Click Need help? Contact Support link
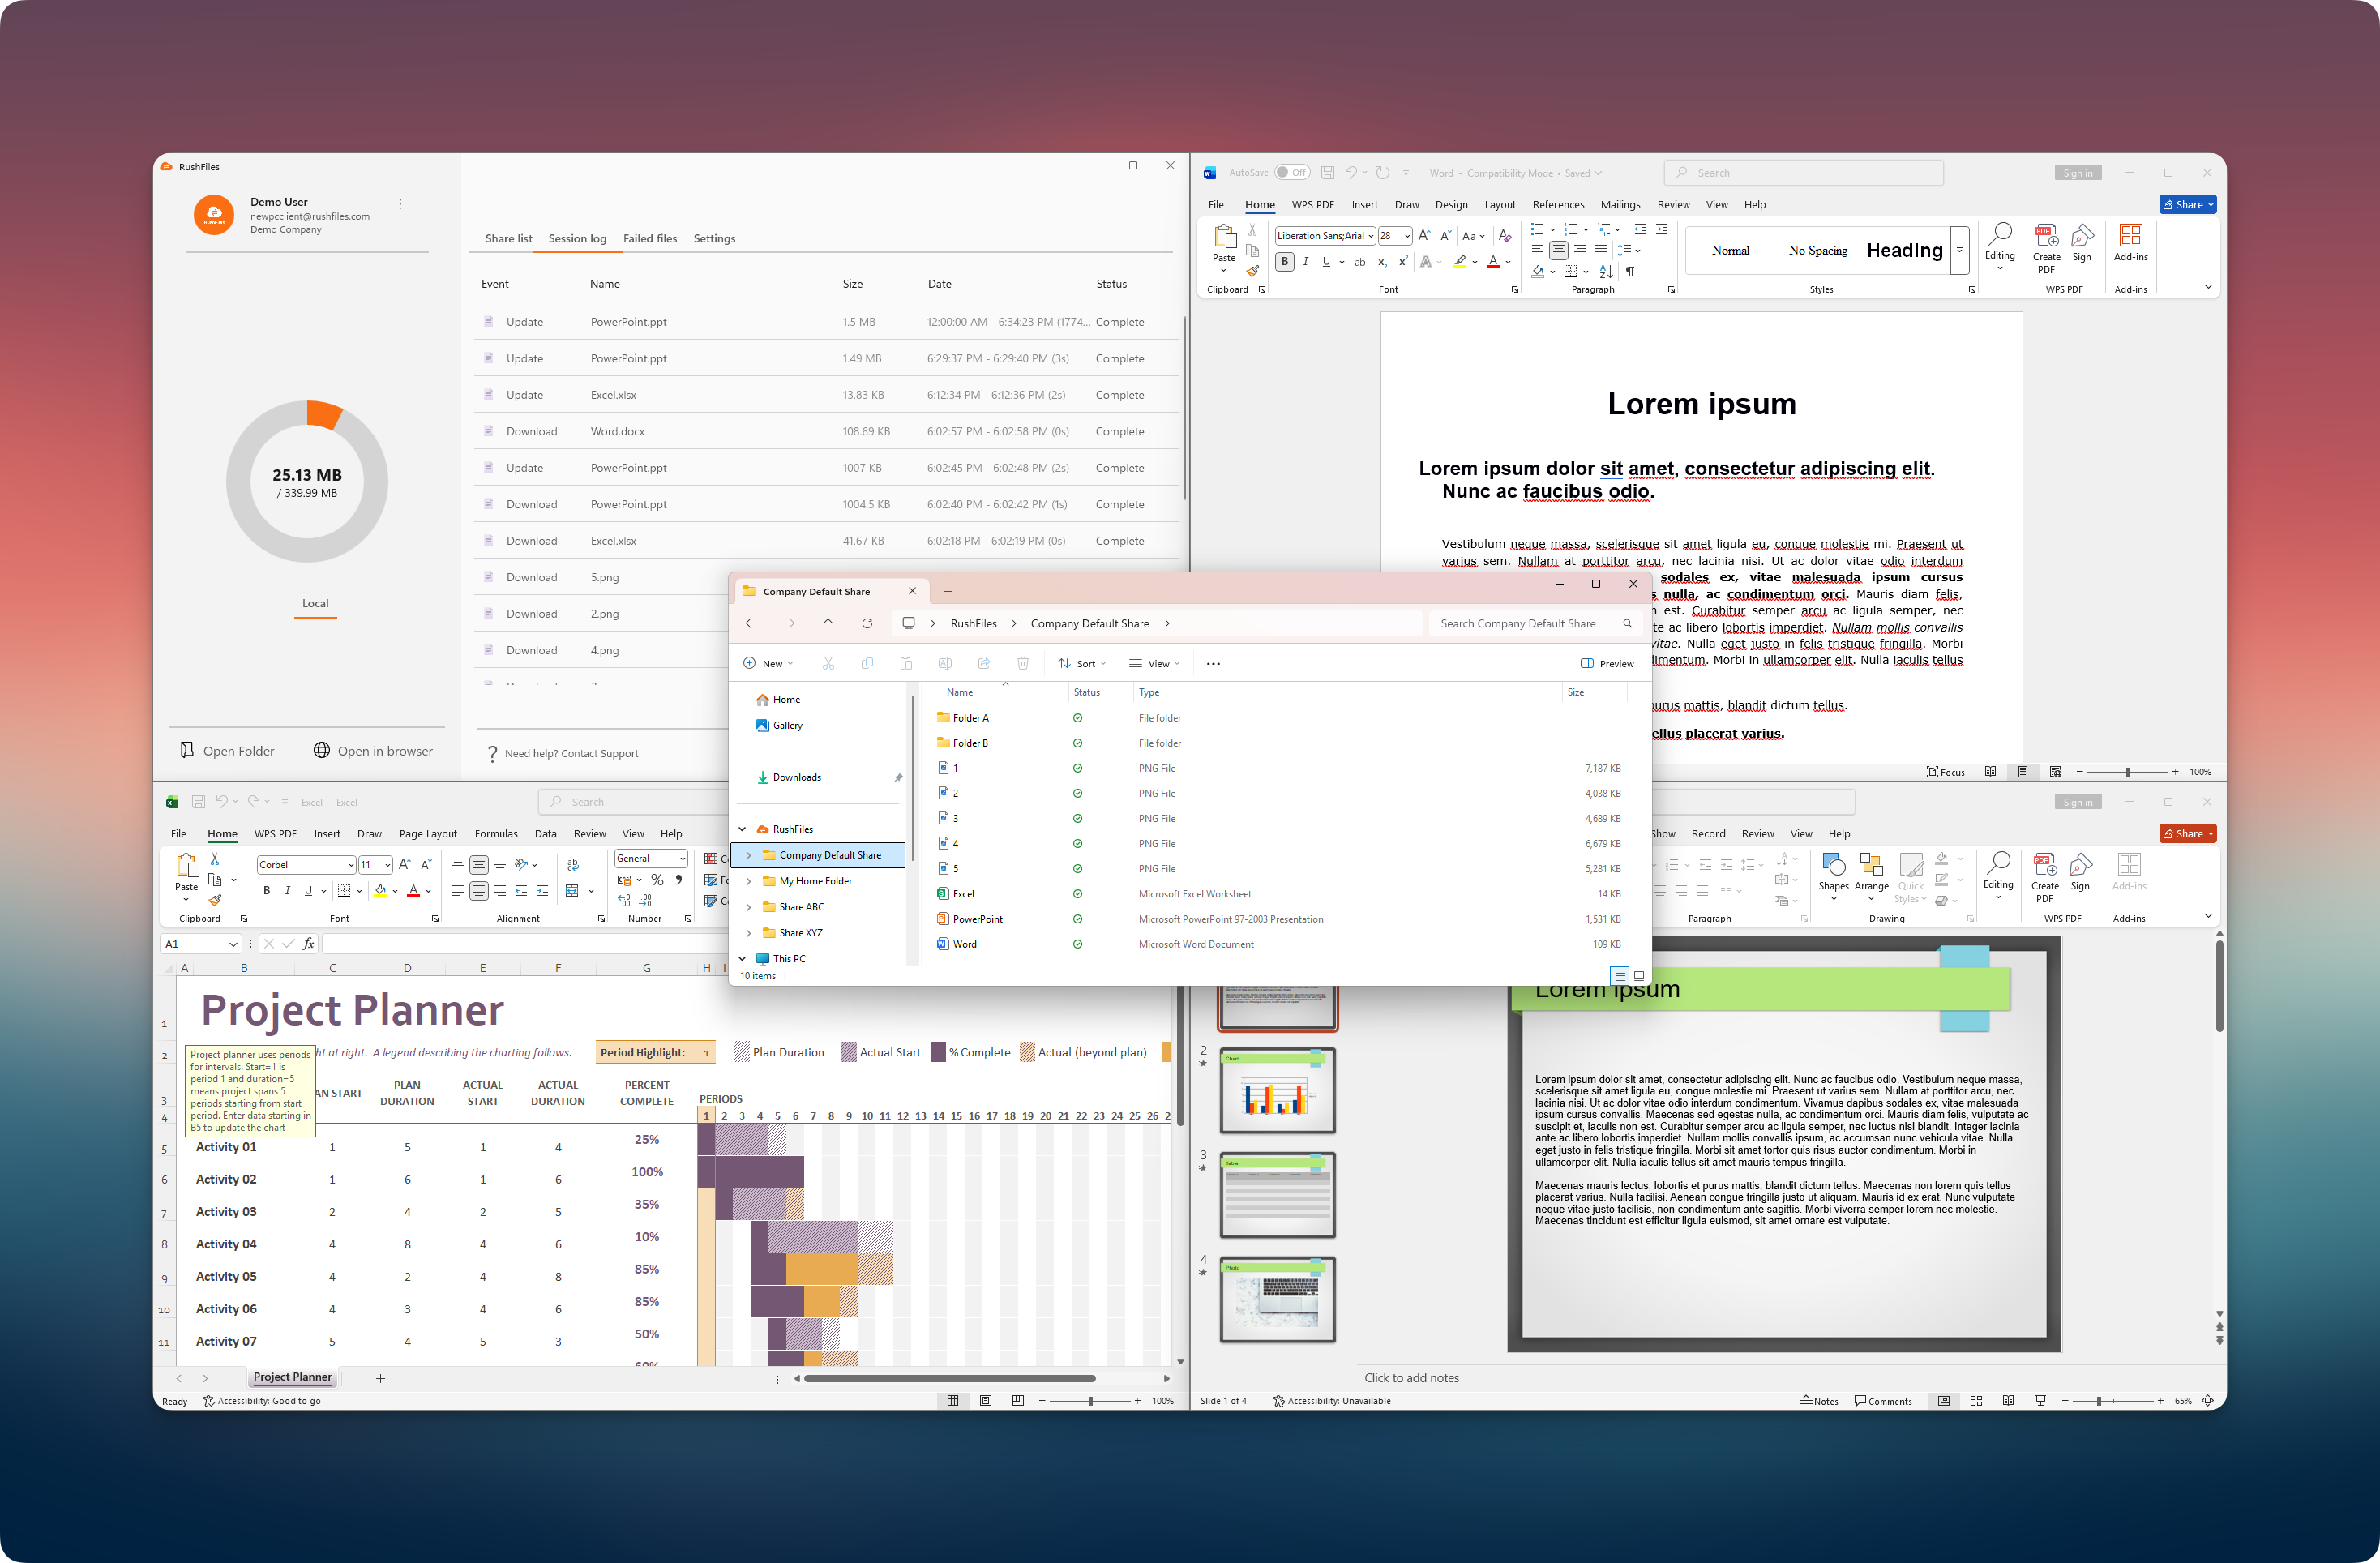This screenshot has height=1563, width=2380. (571, 753)
